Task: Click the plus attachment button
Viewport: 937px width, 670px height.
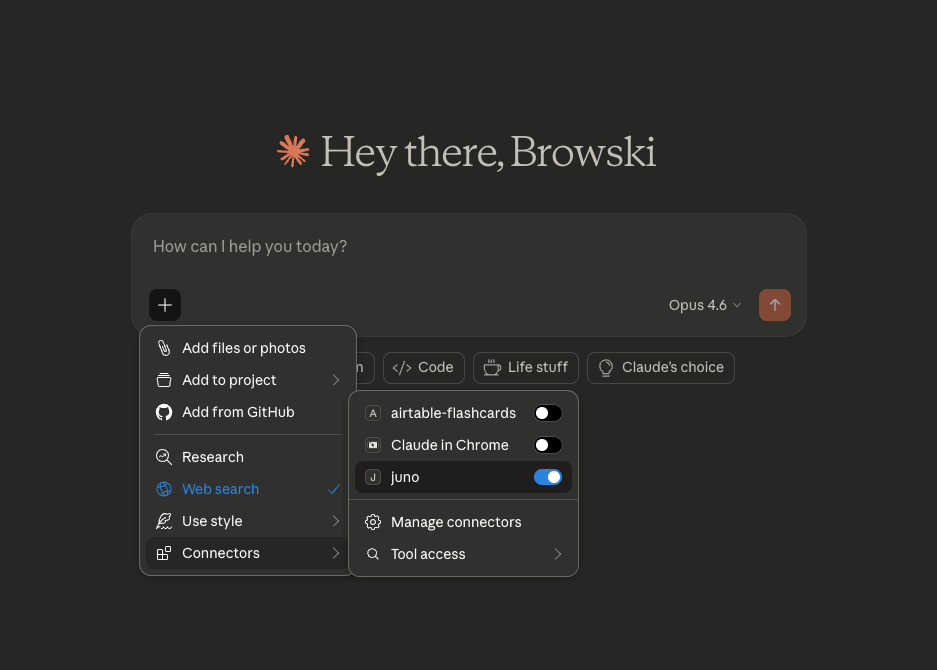Action: [x=165, y=305]
